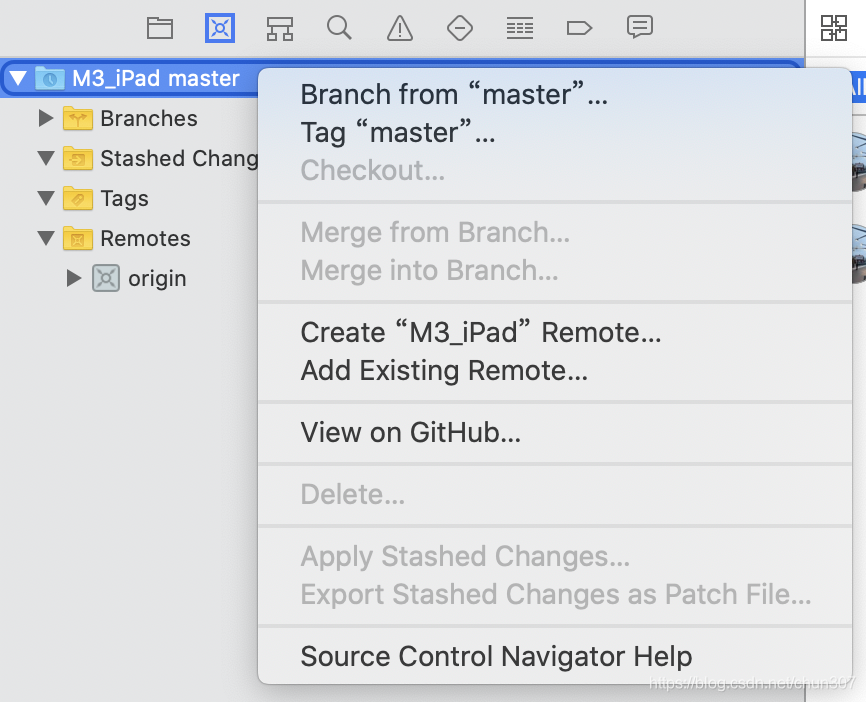Choose Checkout… in context menu
The image size is (866, 702).
point(555,170)
